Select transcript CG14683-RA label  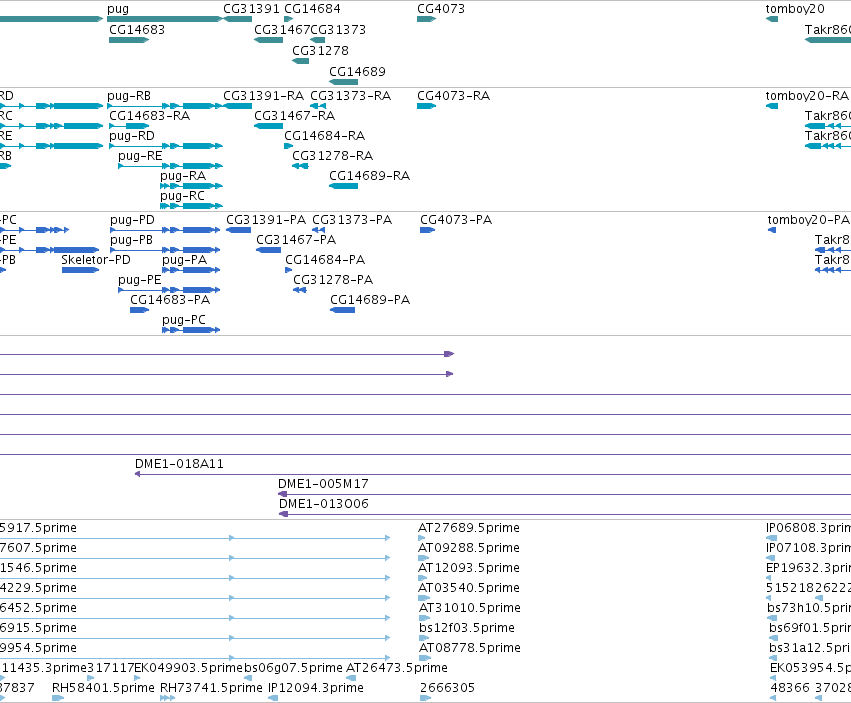coord(149,116)
